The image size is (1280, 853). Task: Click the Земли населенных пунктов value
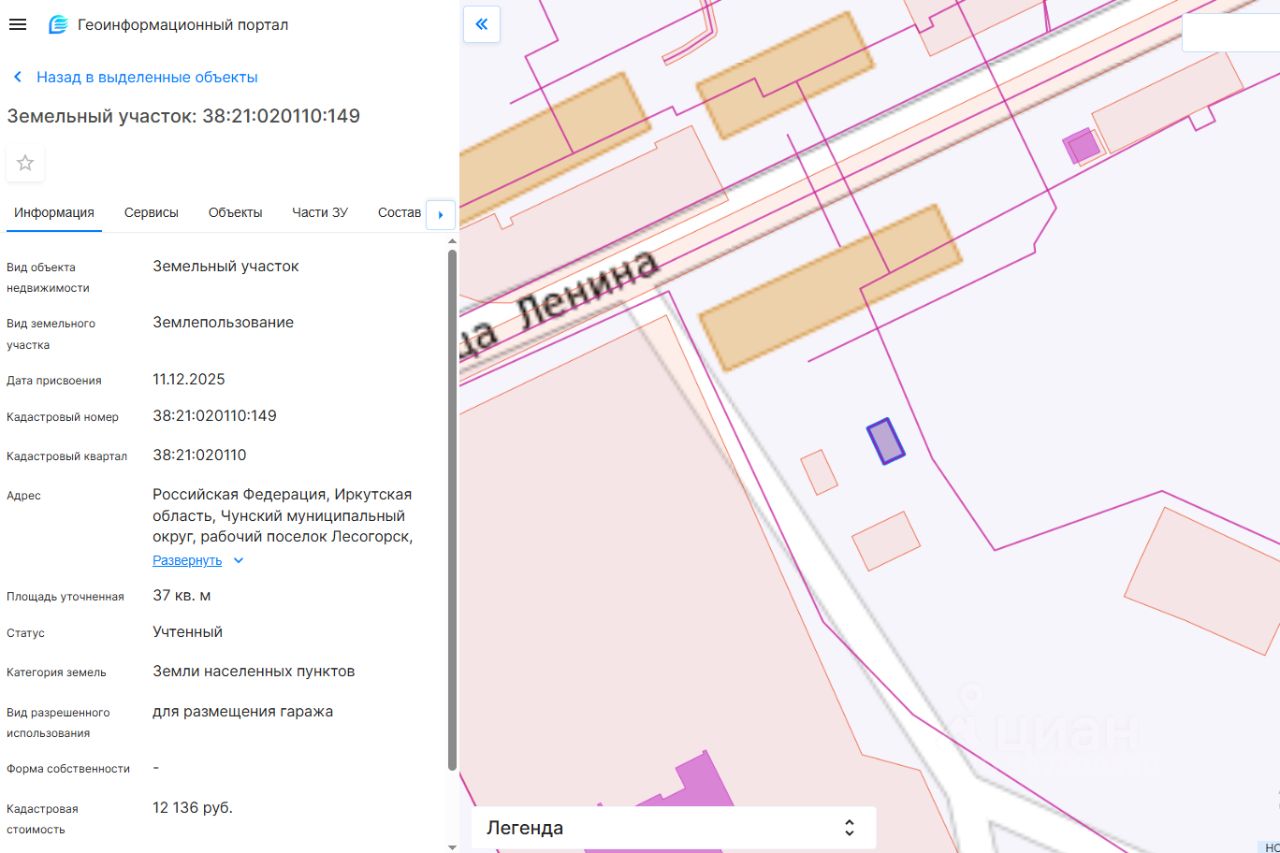pos(254,671)
